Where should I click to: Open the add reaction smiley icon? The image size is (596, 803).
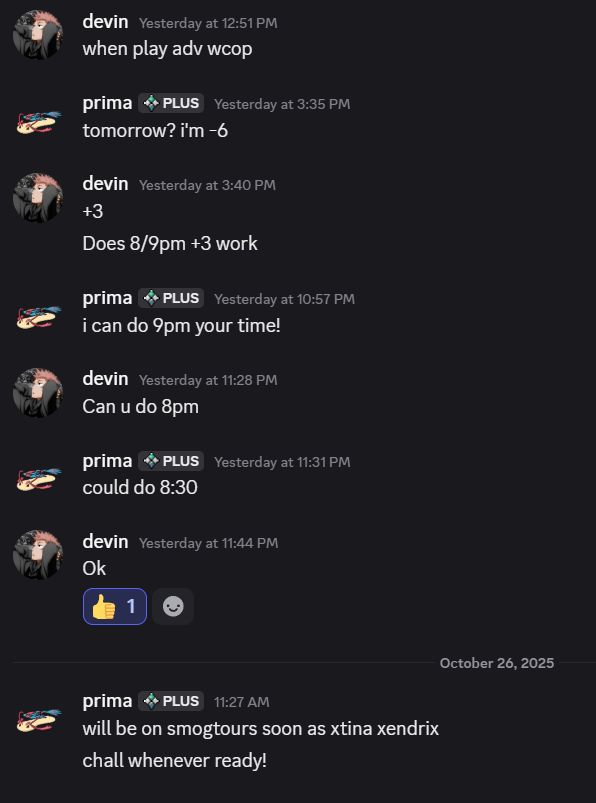coord(172,606)
